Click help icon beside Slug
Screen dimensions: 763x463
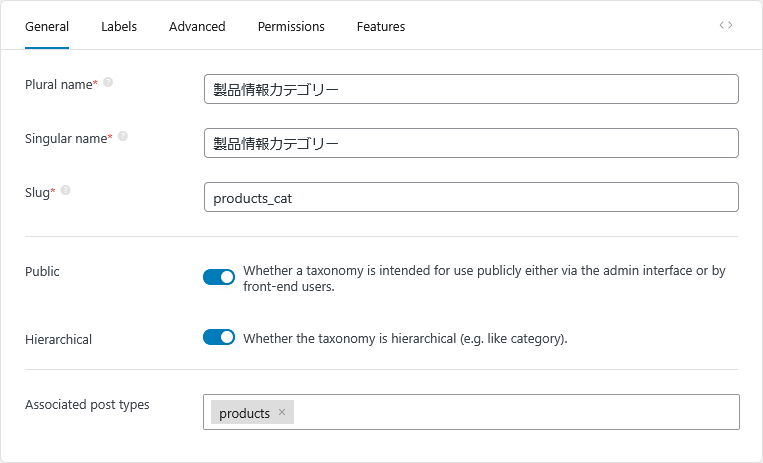click(x=65, y=190)
